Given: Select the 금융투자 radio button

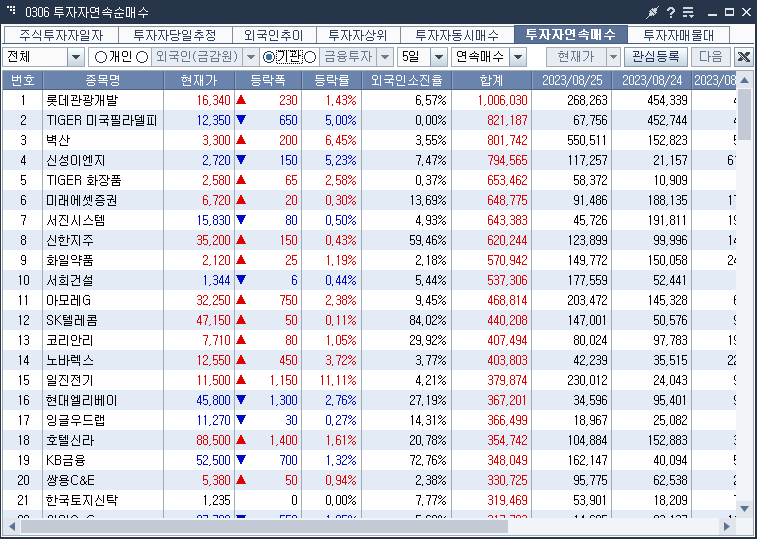Looking at the screenshot, I should pyautogui.click(x=310, y=57).
